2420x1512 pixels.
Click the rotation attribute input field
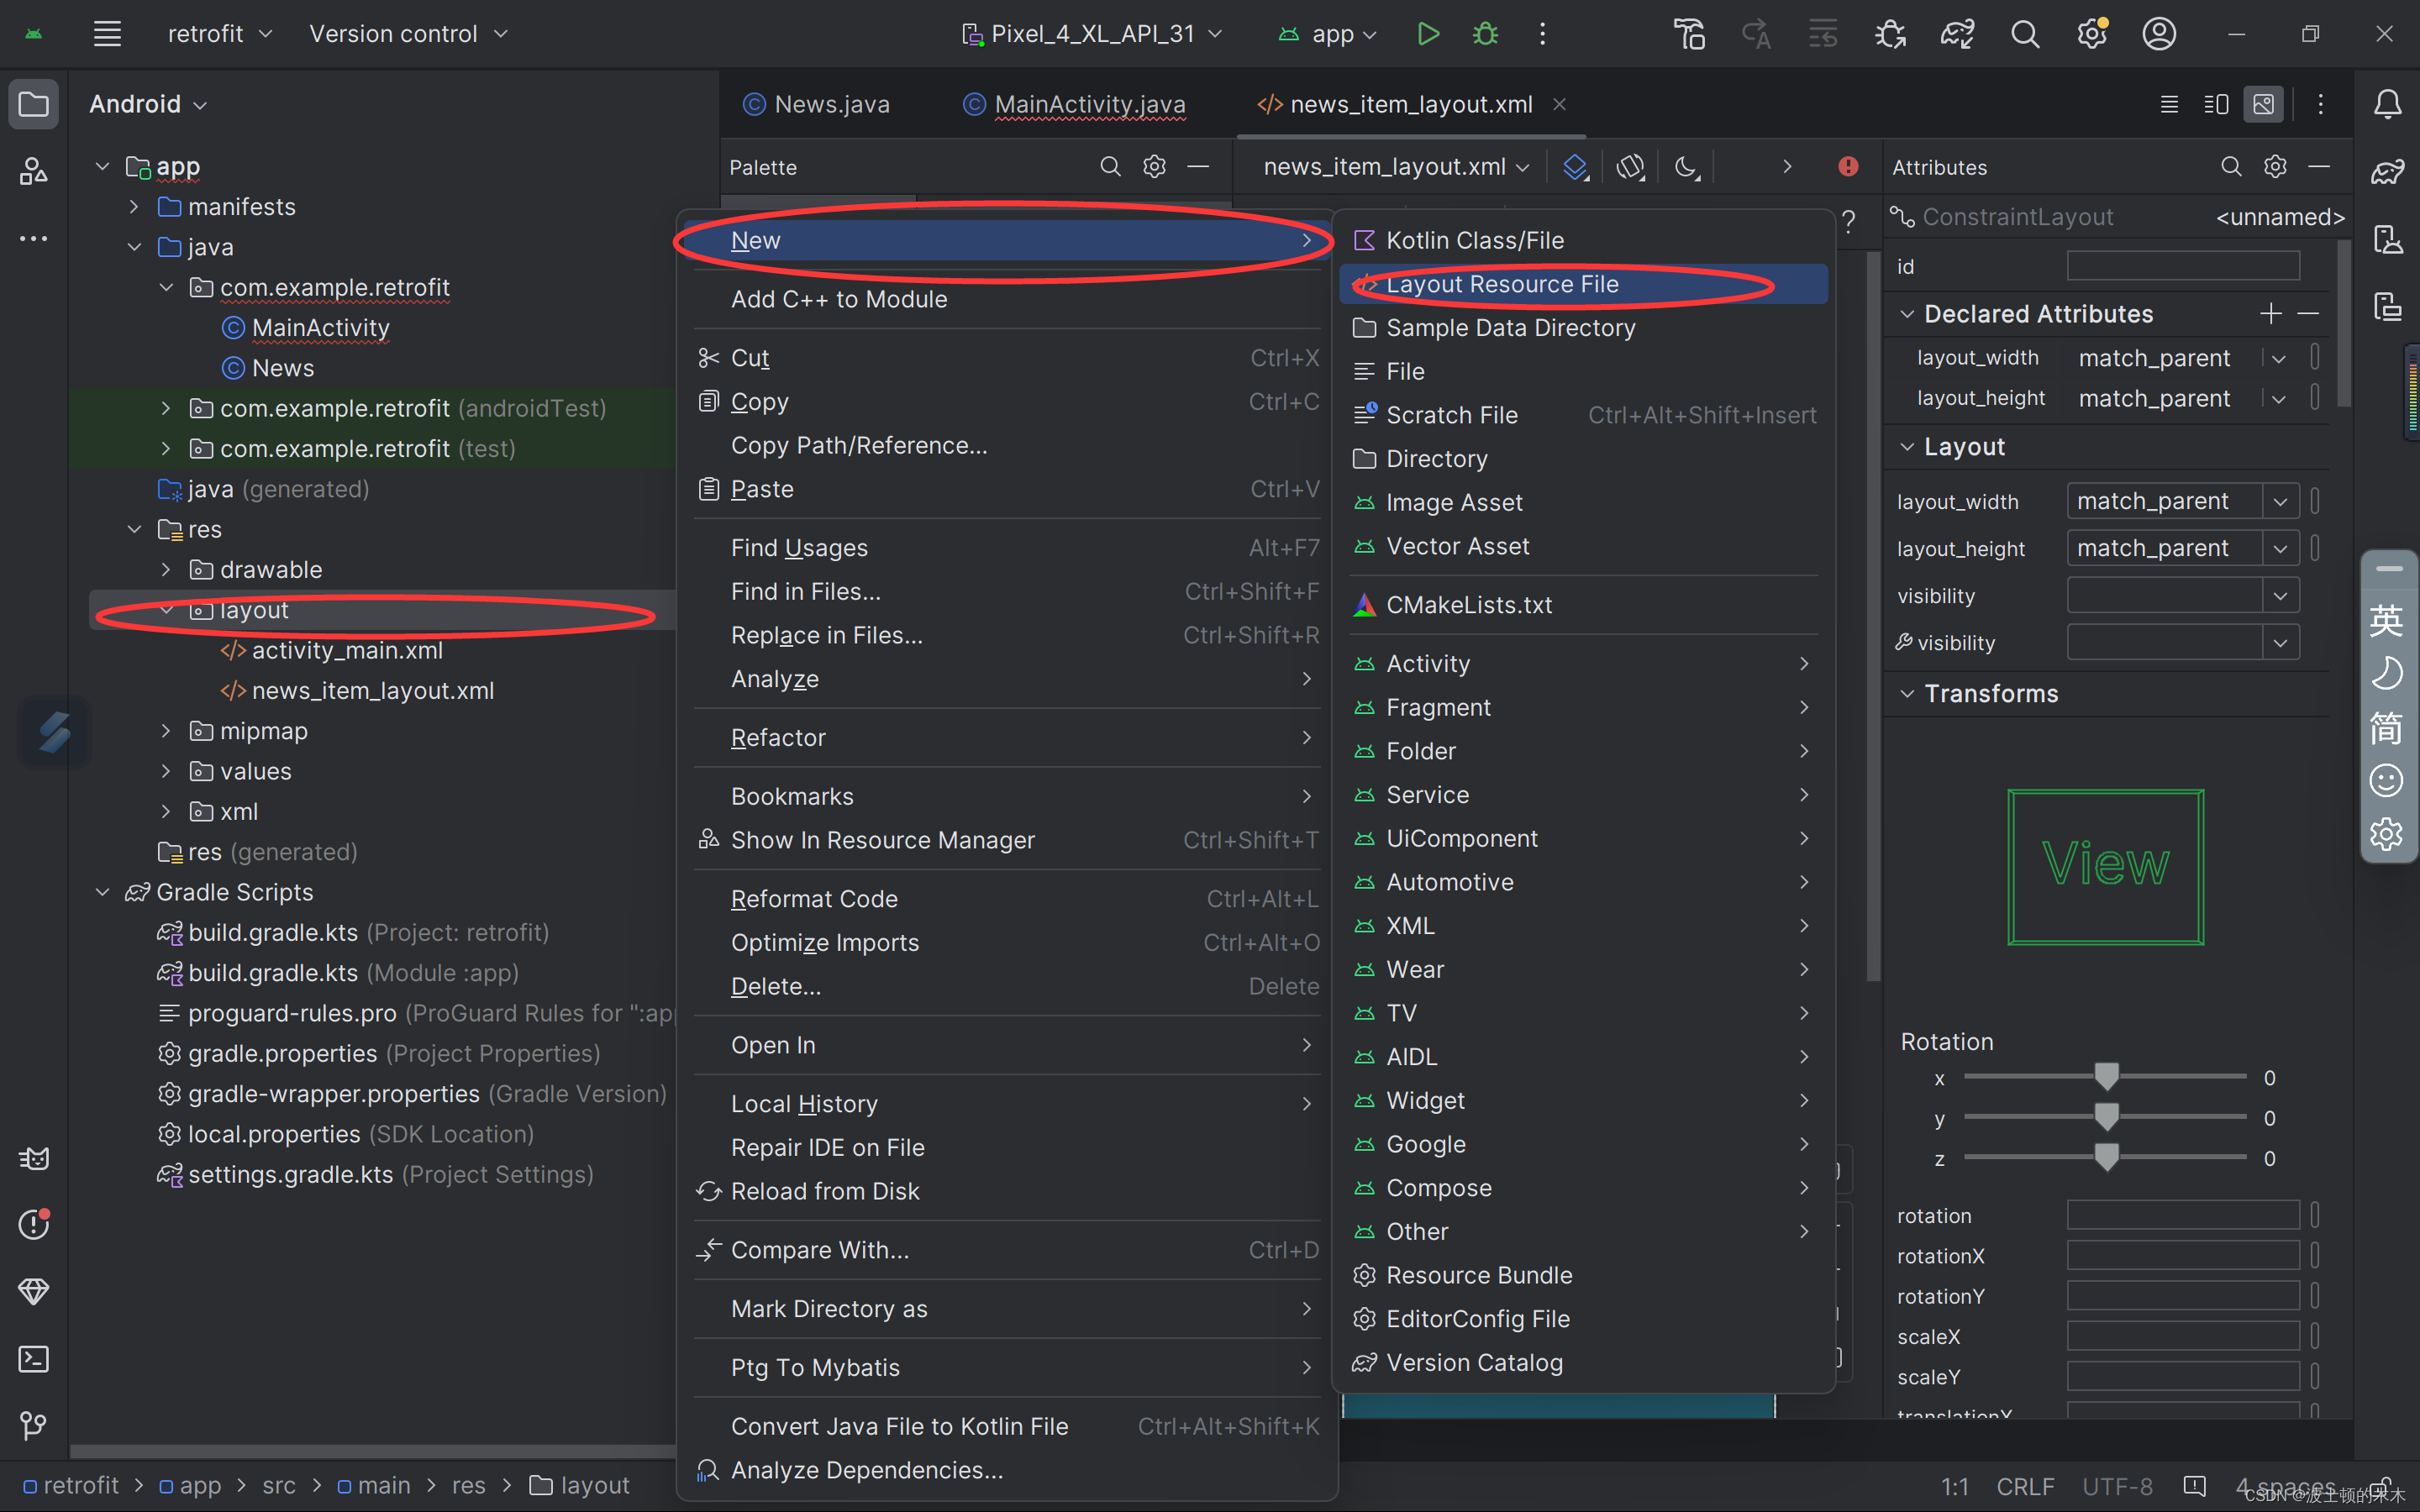click(x=2183, y=1216)
